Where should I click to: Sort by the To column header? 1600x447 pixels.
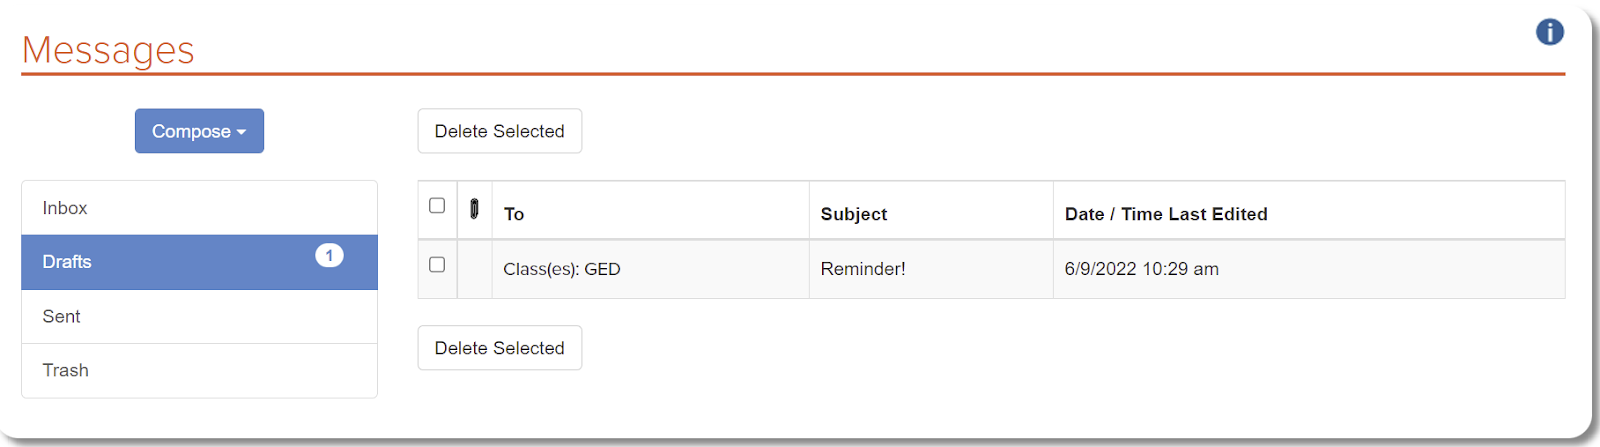514,214
